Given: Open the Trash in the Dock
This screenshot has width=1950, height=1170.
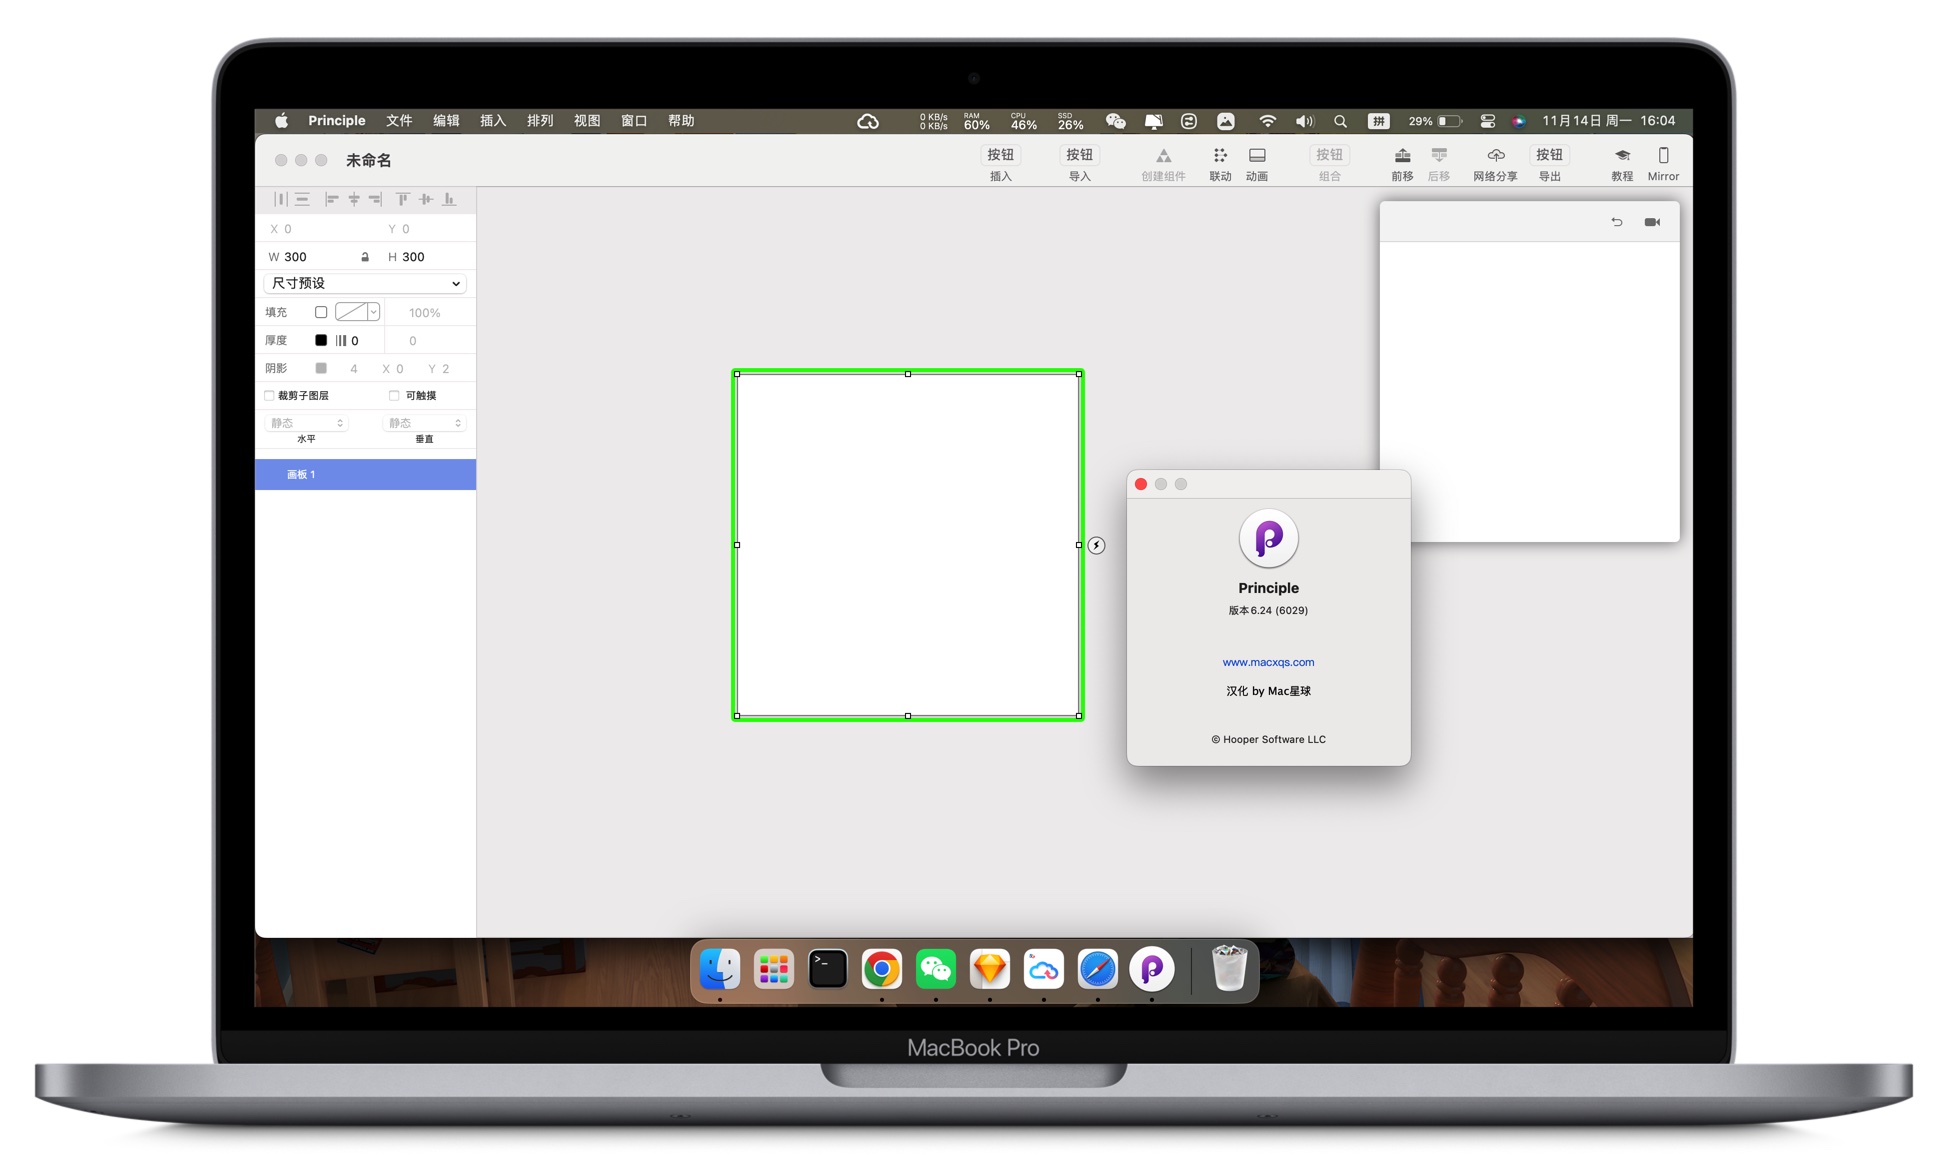Looking at the screenshot, I should point(1229,968).
